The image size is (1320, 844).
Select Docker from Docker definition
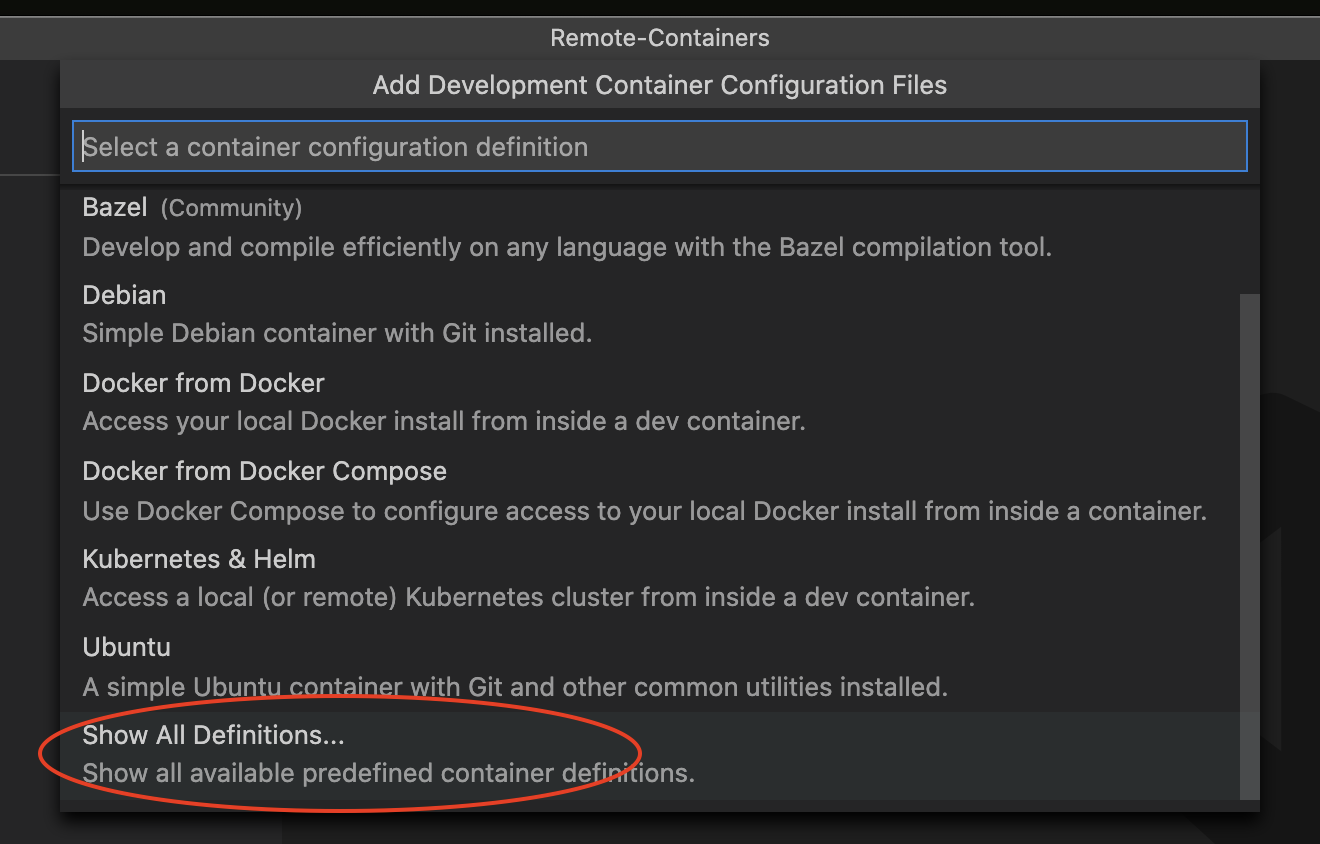[x=203, y=383]
